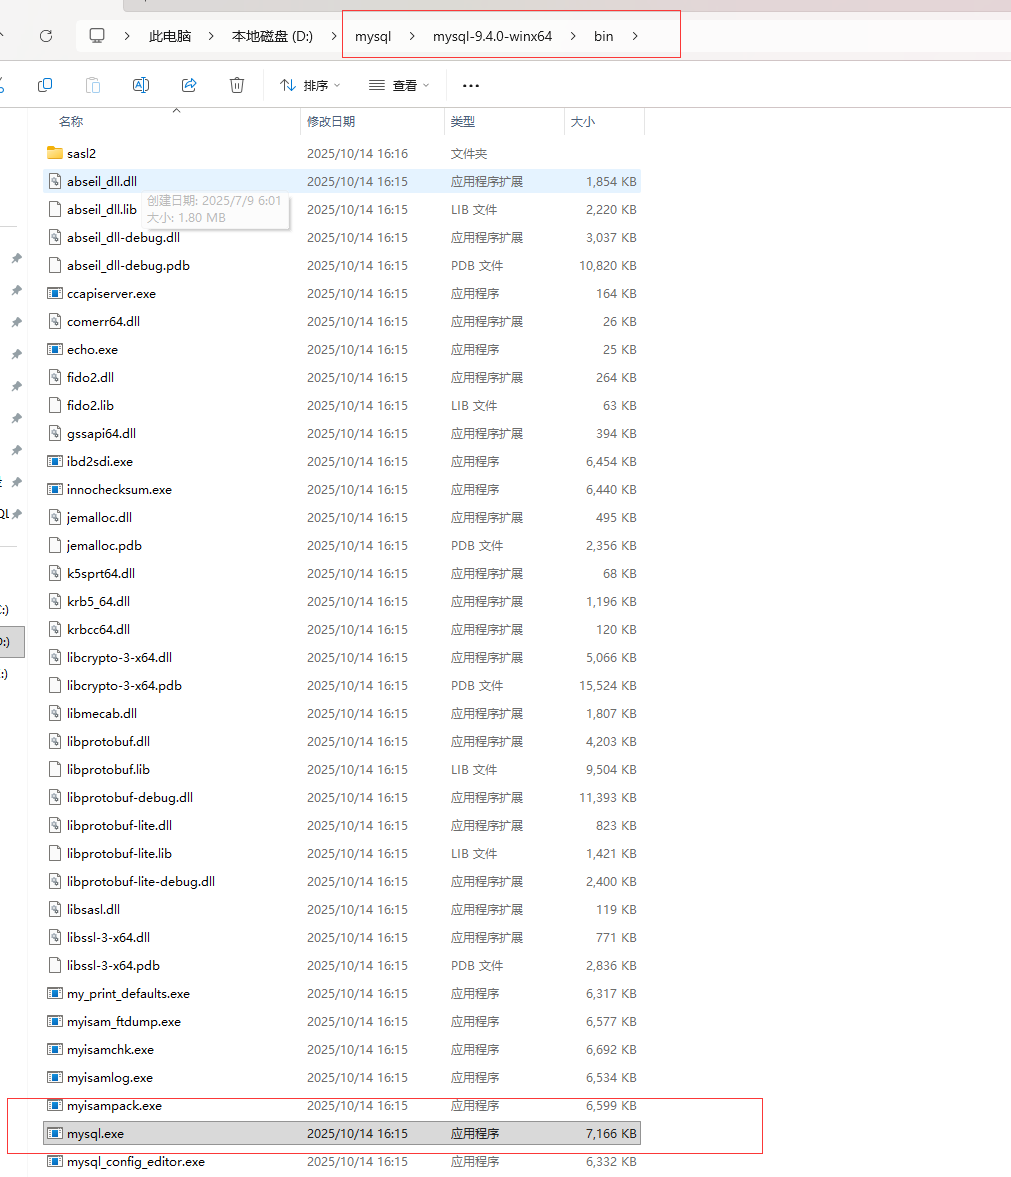
Task: Expand the chevron after mysql-9.4.0-winx64 breadcrumb
Action: pyautogui.click(x=573, y=36)
